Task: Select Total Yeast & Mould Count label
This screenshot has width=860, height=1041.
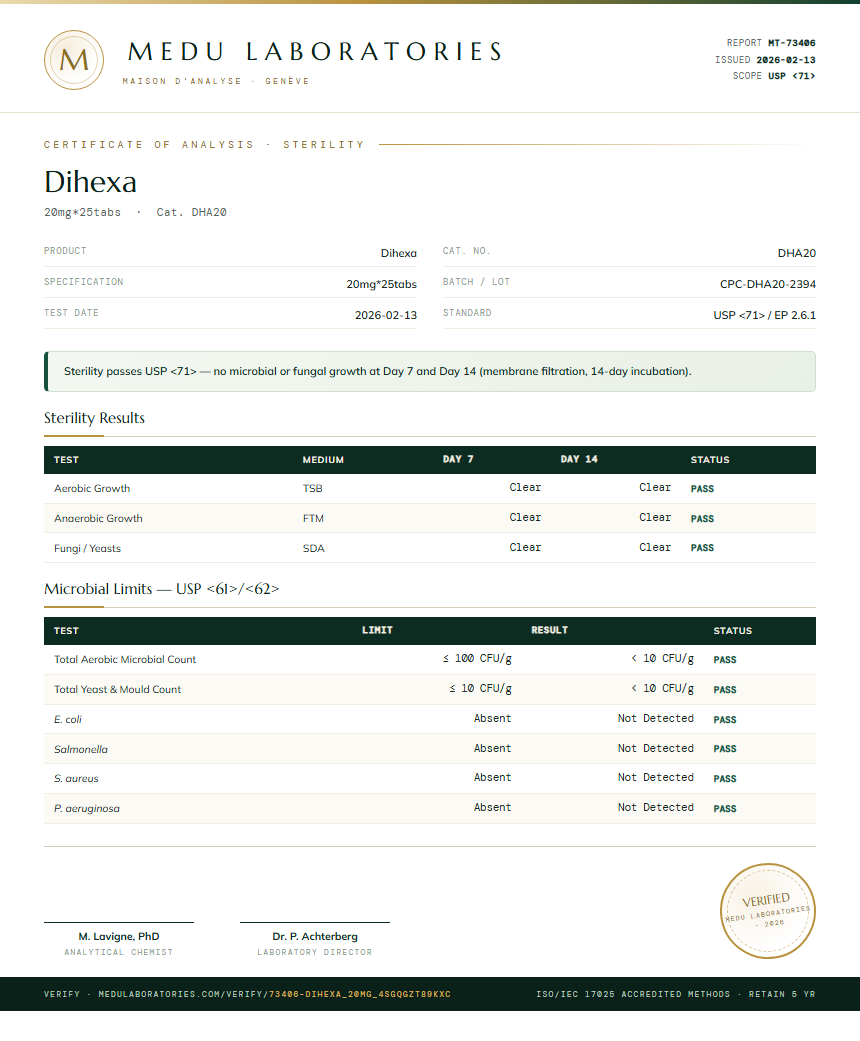Action: click(117, 689)
